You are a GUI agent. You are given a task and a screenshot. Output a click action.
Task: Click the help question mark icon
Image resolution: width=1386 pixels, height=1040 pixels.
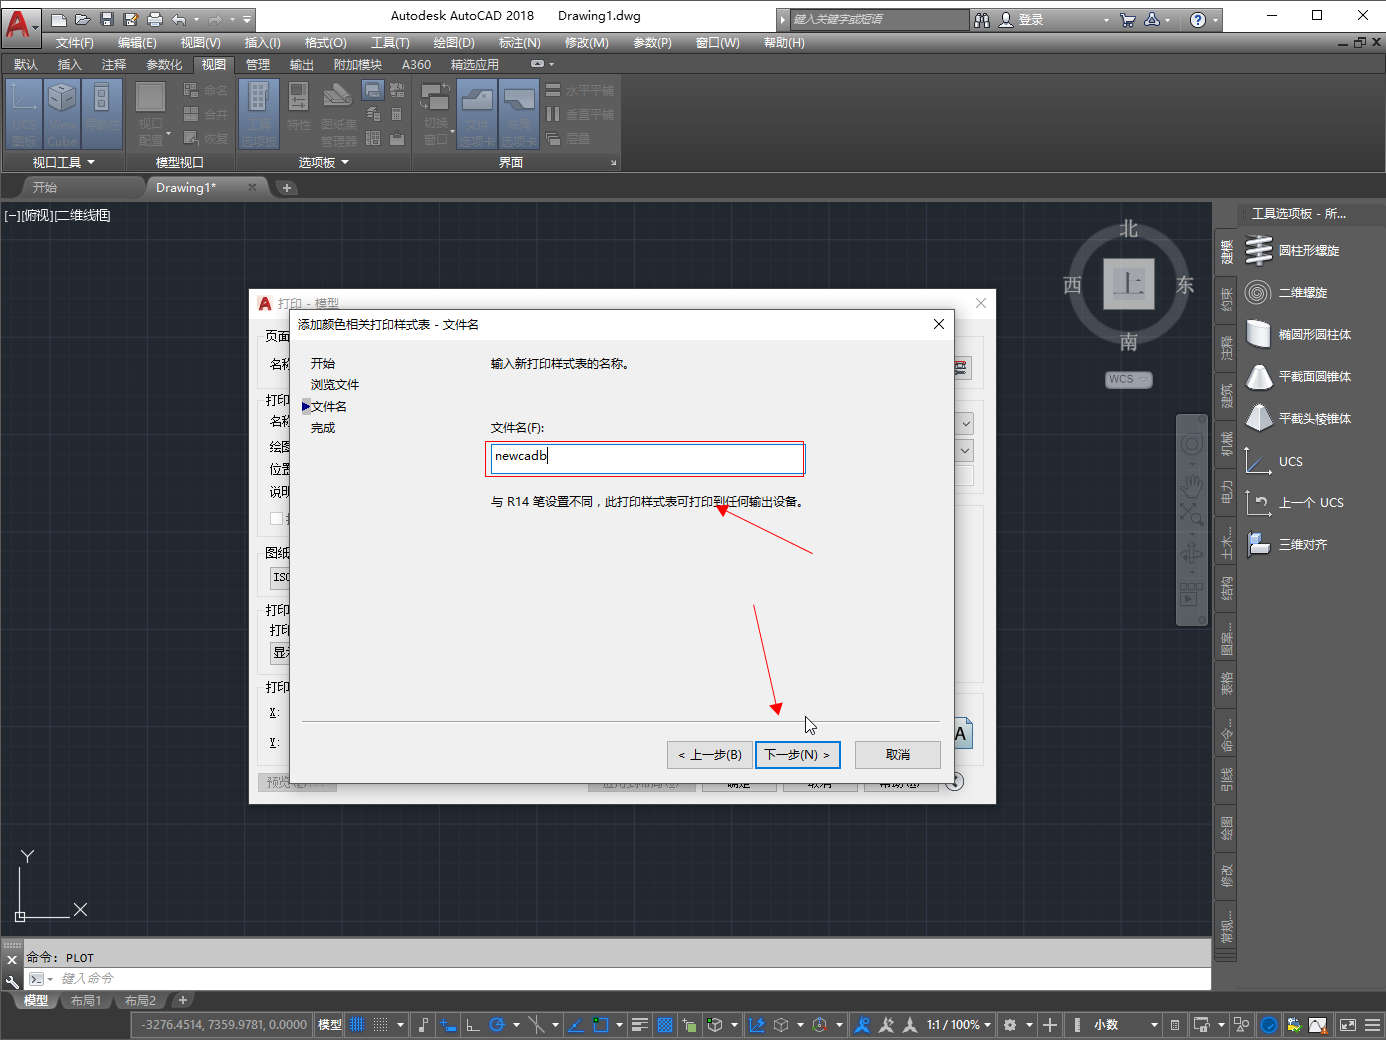[1198, 19]
